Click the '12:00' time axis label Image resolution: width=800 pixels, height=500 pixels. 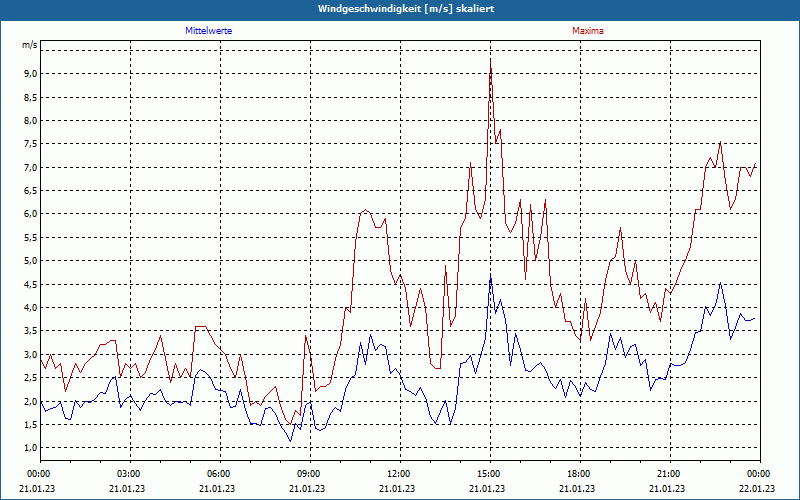click(397, 474)
